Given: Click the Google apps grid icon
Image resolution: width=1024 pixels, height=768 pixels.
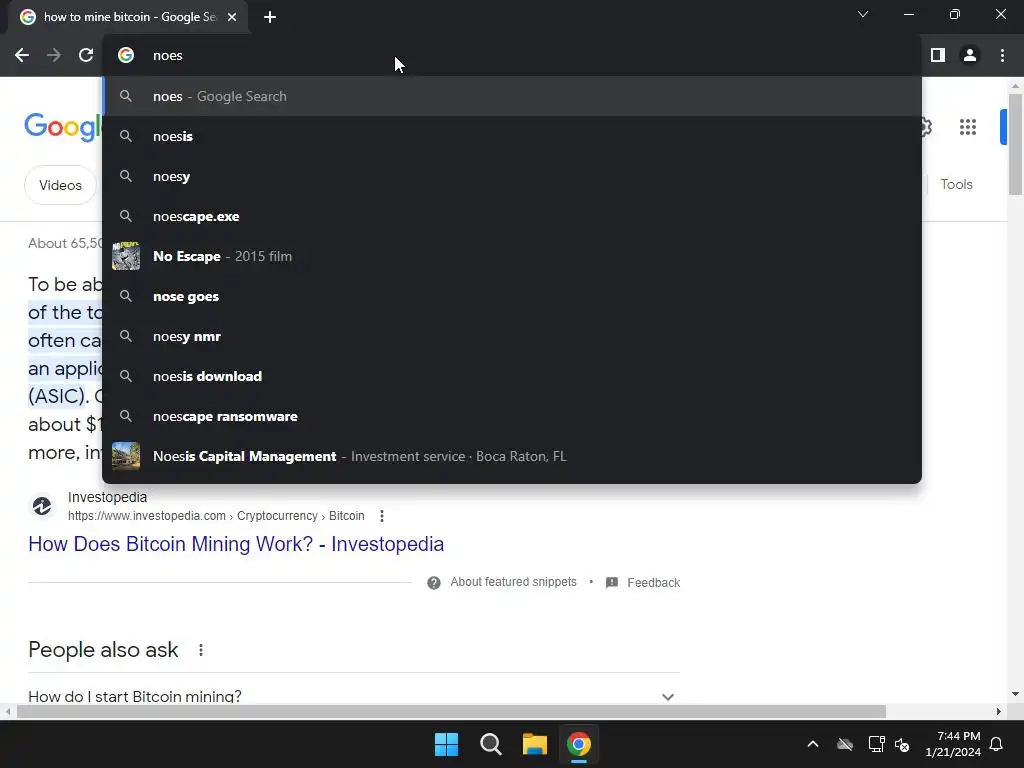Looking at the screenshot, I should (x=968, y=127).
